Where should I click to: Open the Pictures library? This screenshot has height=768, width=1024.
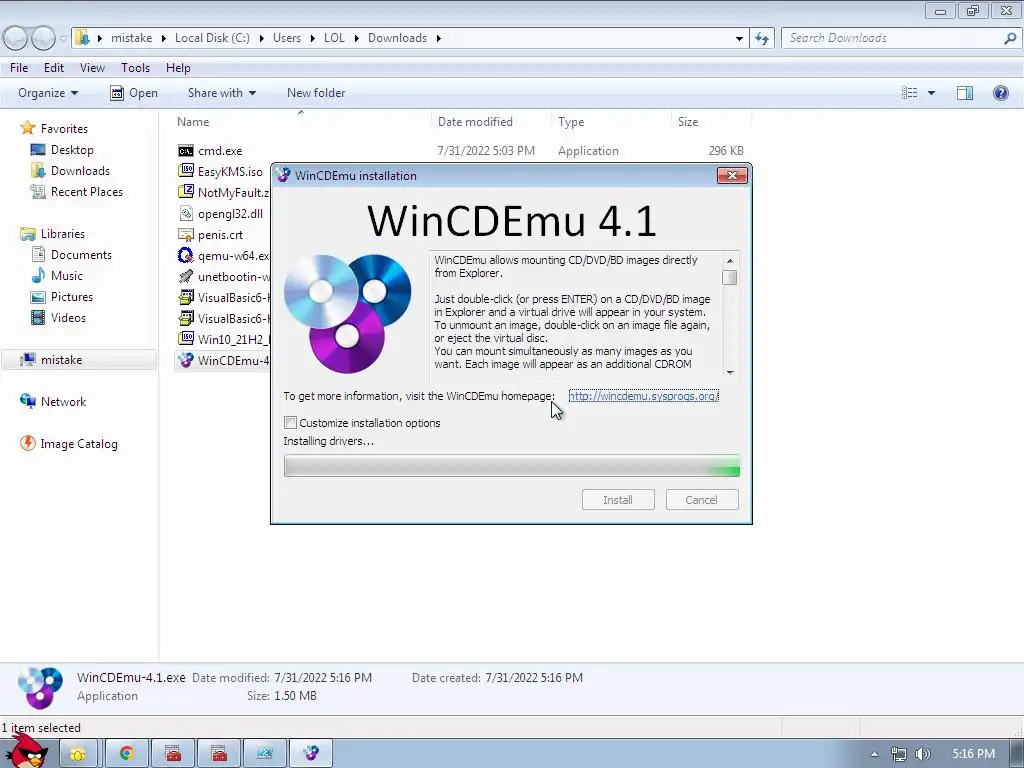tap(72, 296)
